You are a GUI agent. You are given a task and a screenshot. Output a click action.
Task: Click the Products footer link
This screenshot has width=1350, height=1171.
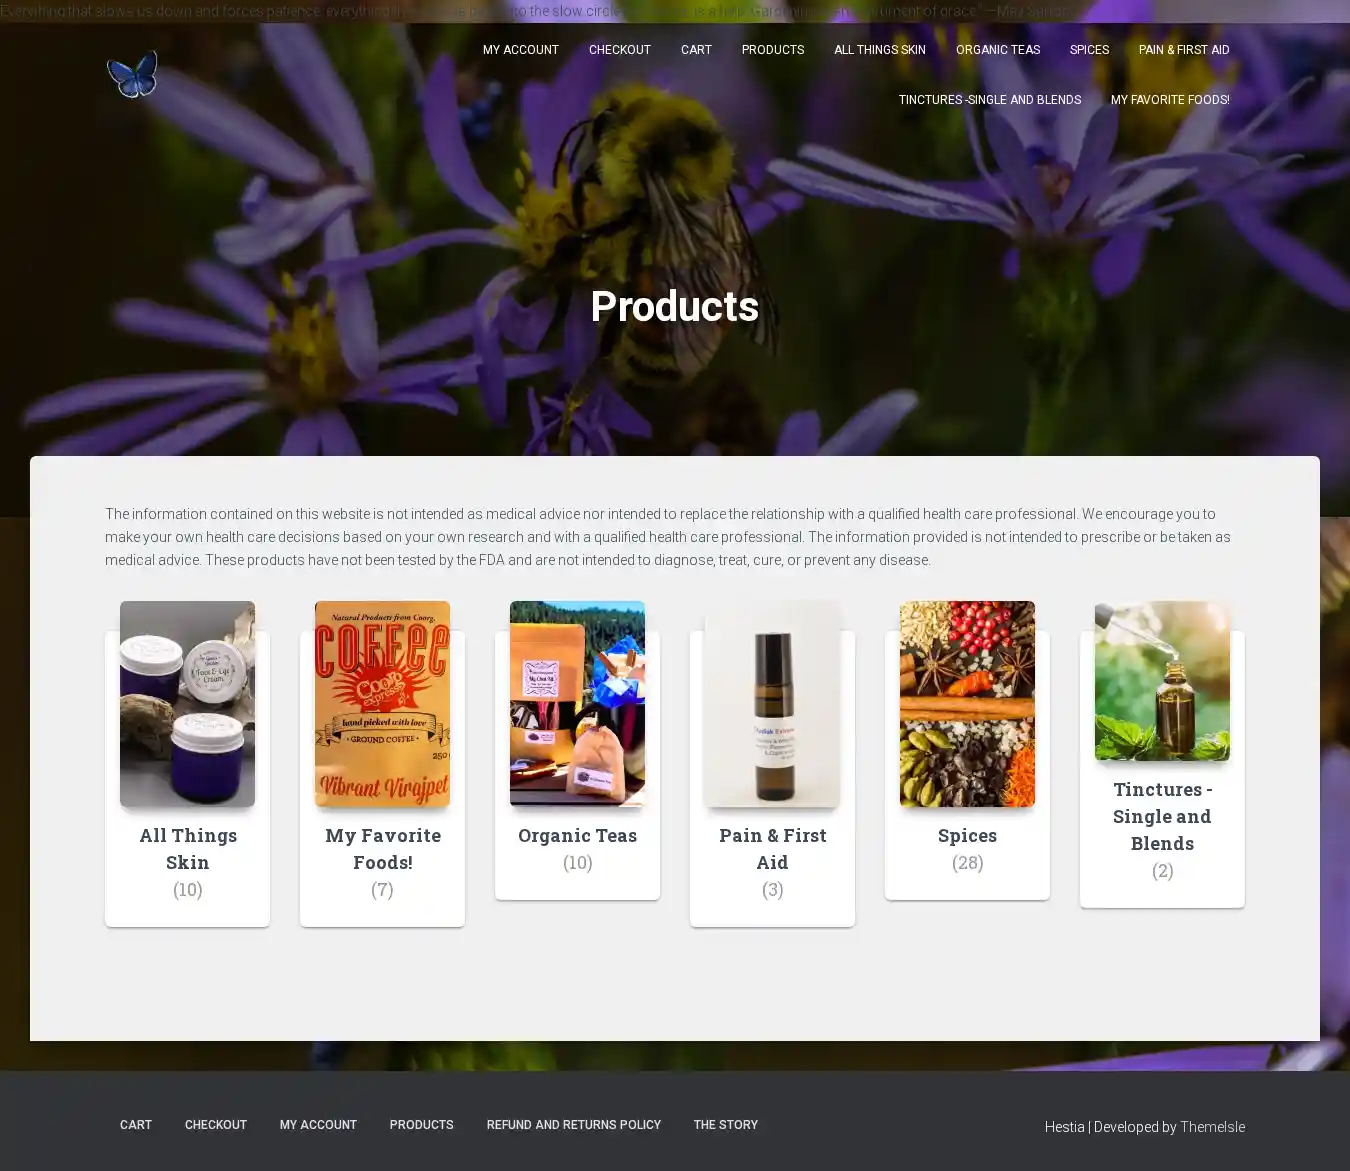click(421, 1125)
